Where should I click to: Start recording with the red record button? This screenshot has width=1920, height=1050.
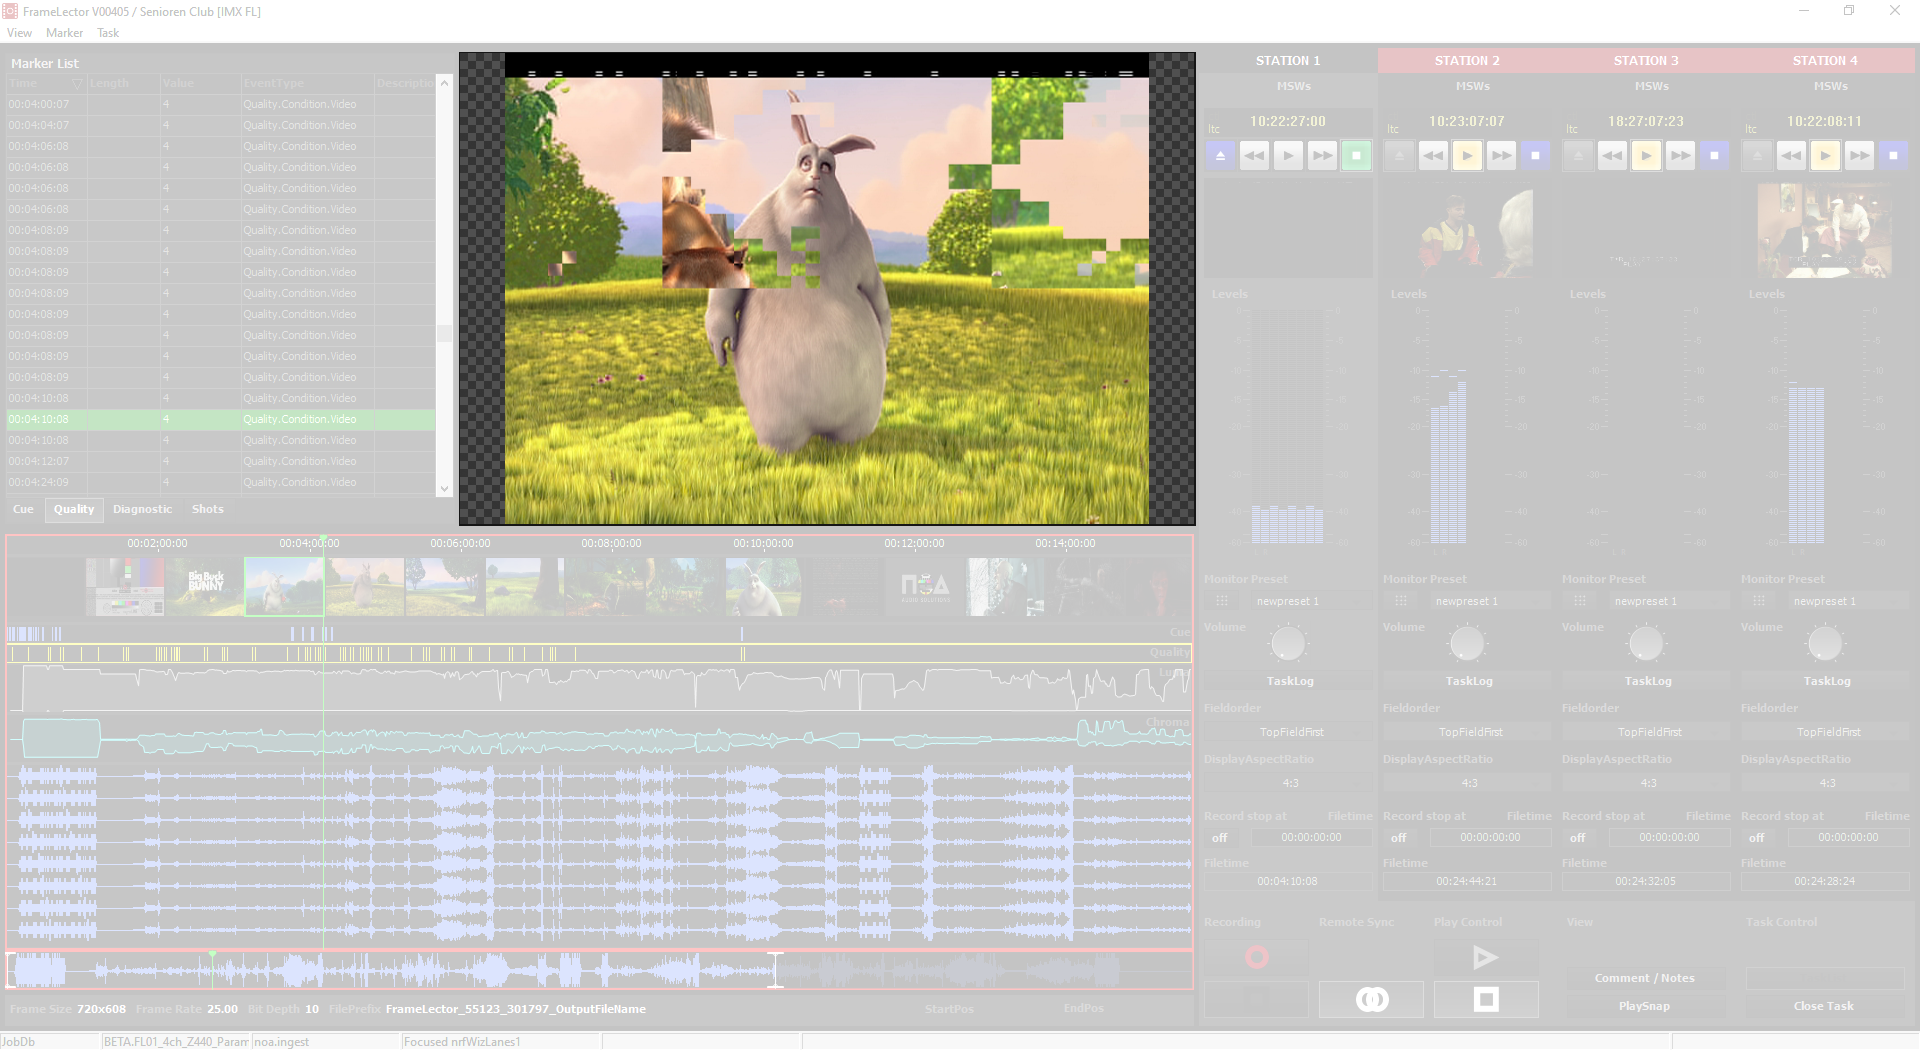1256,958
